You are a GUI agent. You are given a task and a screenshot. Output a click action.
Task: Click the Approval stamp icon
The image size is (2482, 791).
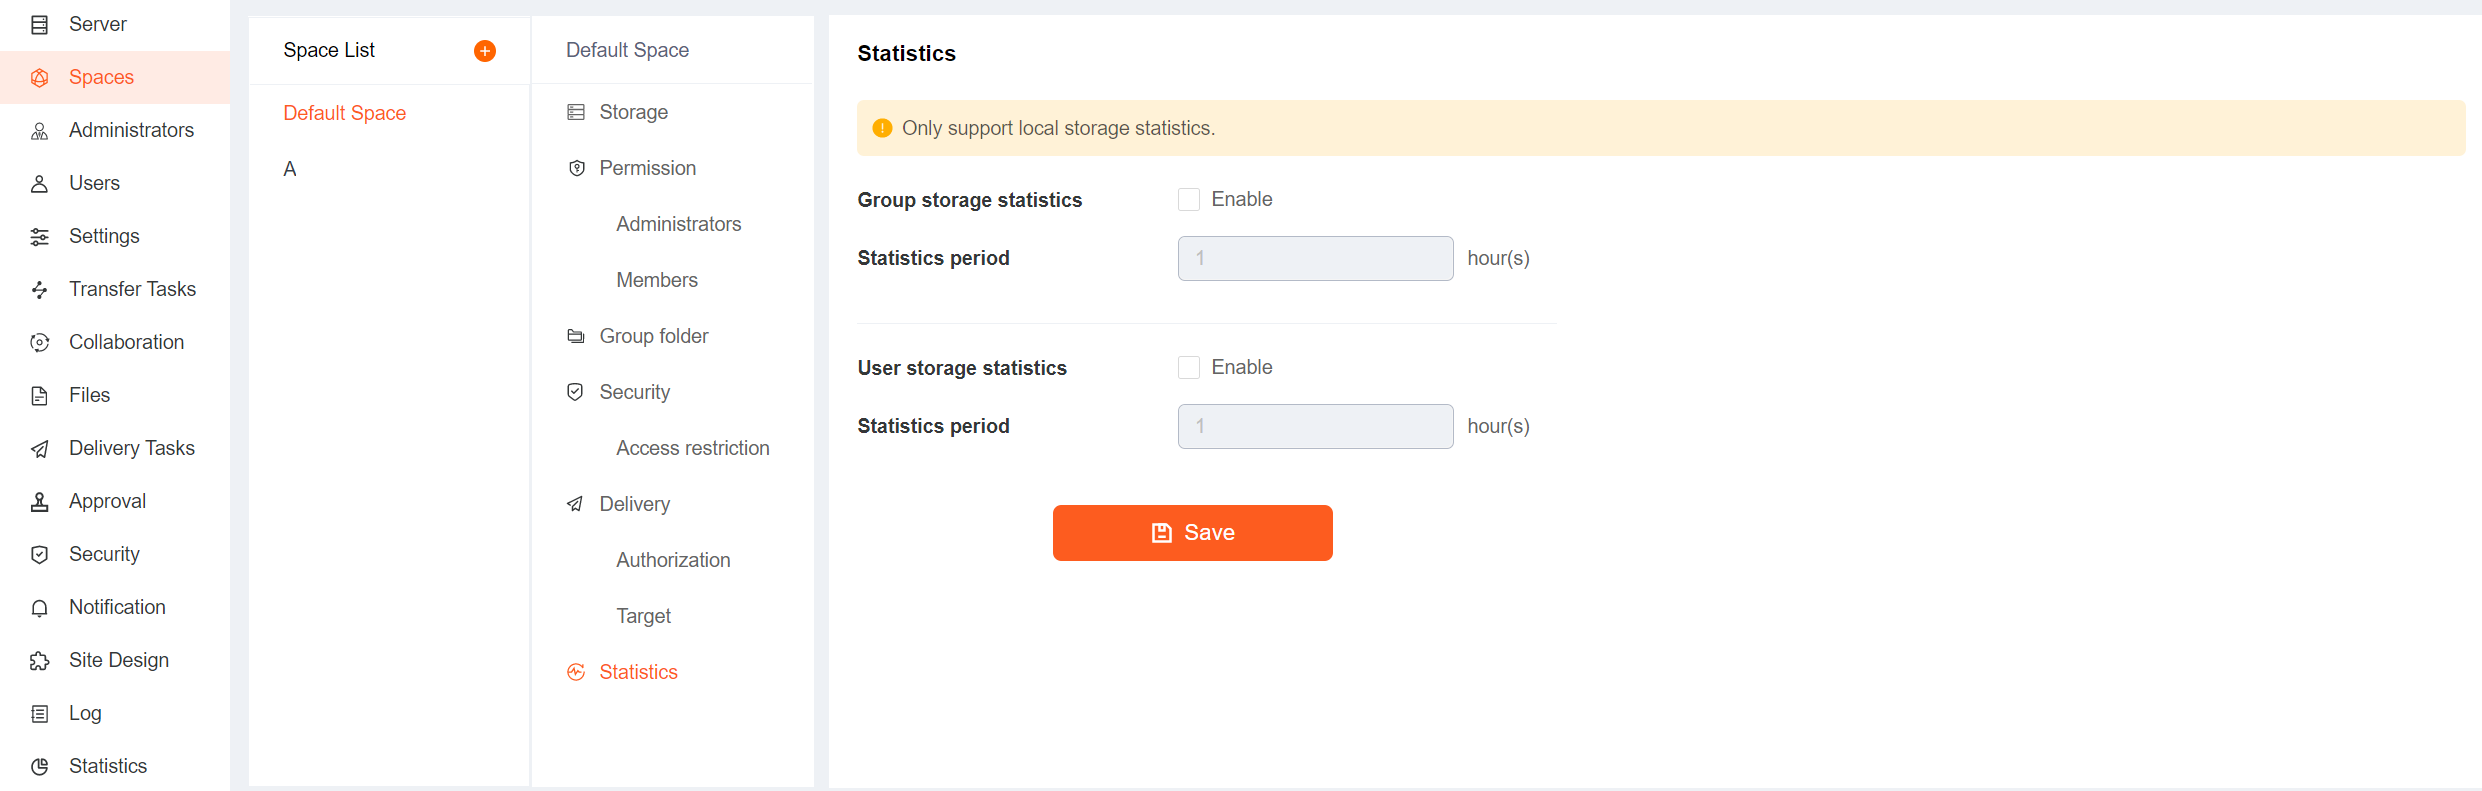pos(40,502)
